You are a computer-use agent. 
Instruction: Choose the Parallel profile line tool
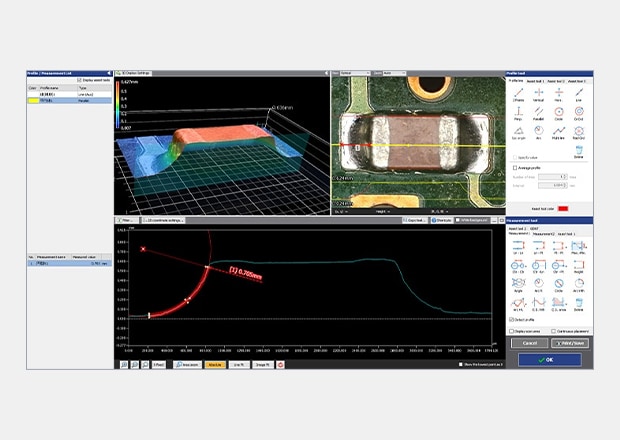pos(540,111)
